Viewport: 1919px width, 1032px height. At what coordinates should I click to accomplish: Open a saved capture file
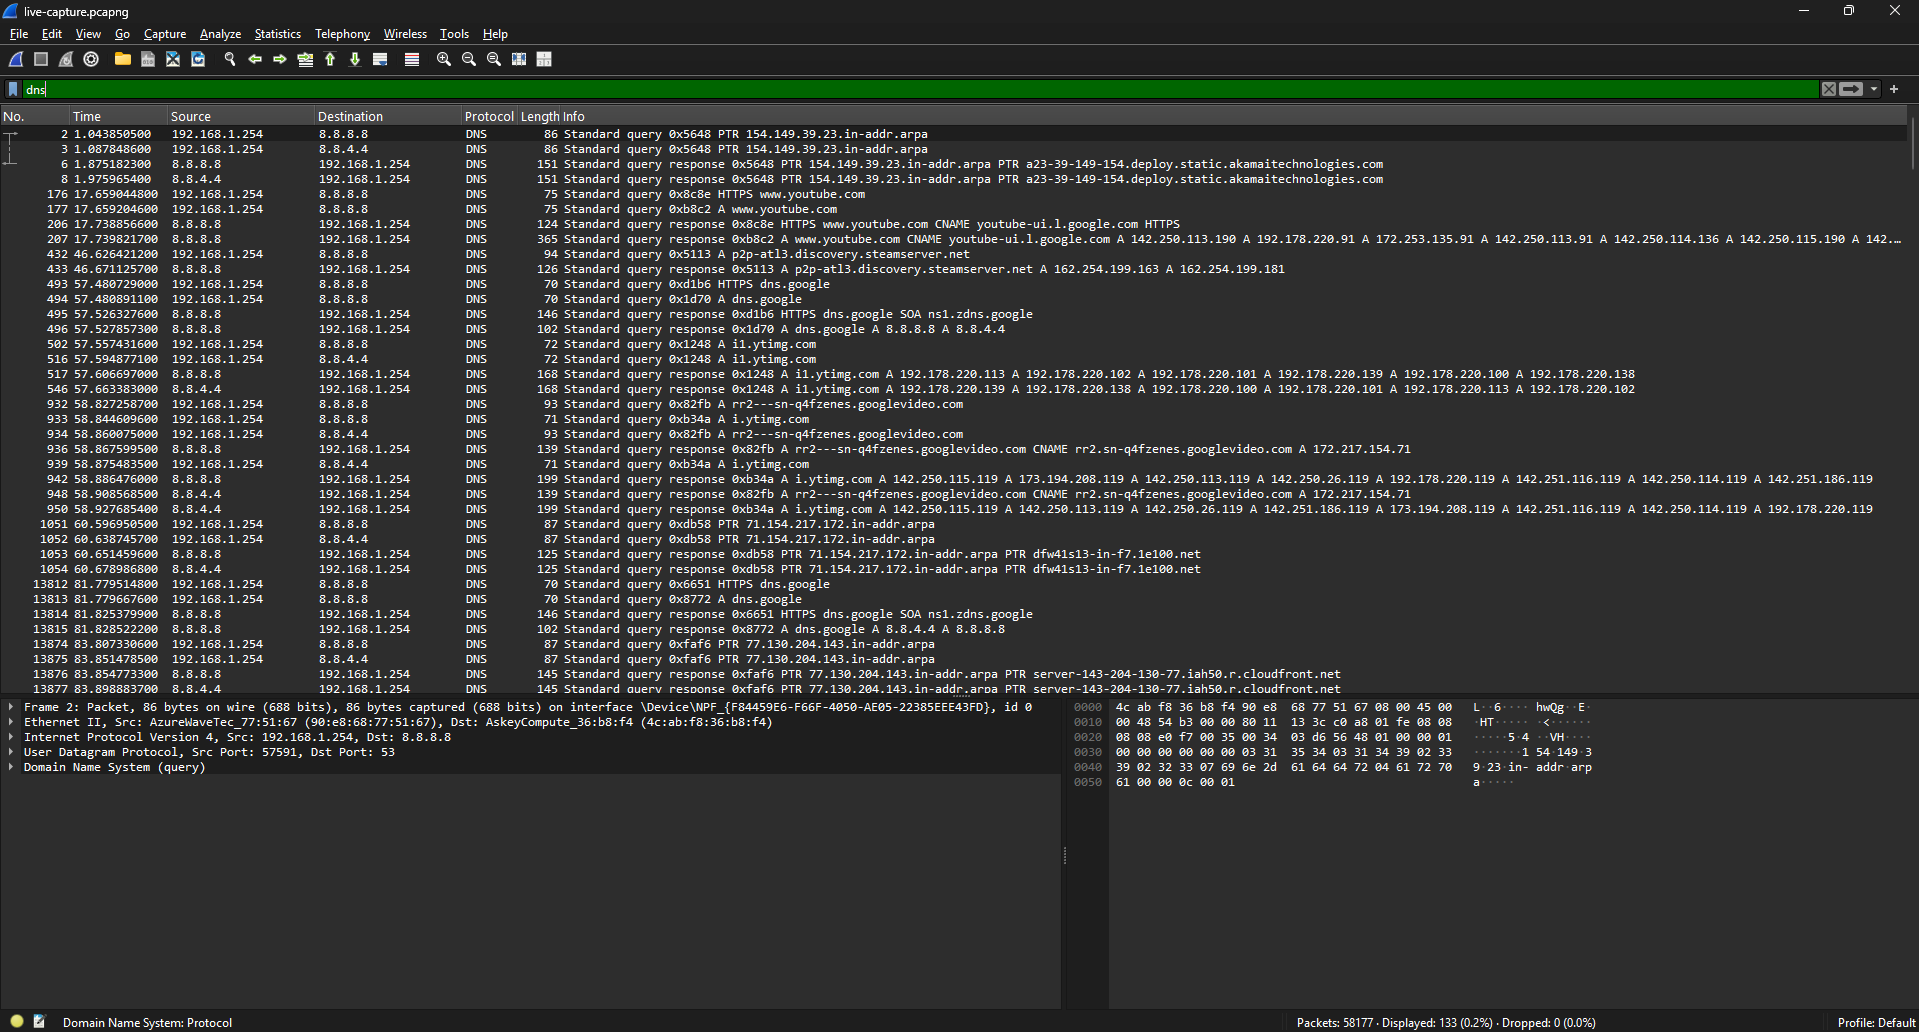pyautogui.click(x=122, y=59)
